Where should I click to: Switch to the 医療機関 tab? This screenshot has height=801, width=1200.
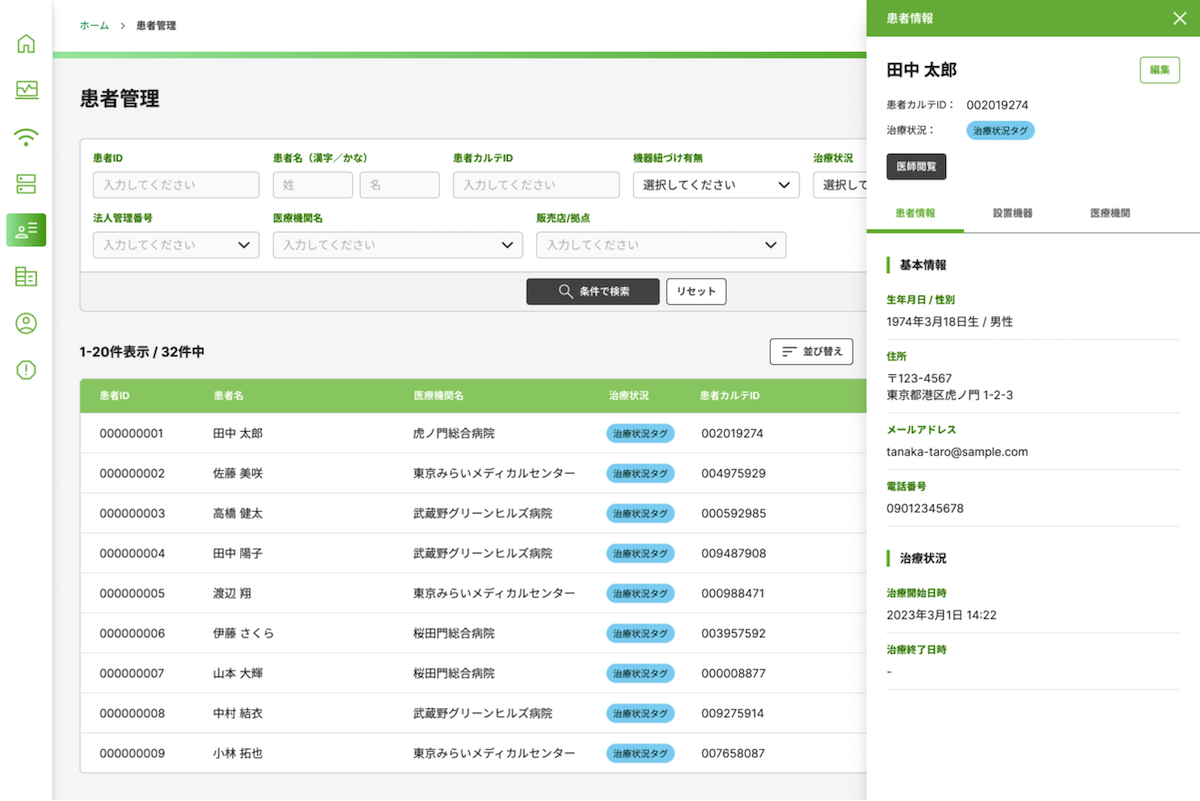pyautogui.click(x=1110, y=213)
